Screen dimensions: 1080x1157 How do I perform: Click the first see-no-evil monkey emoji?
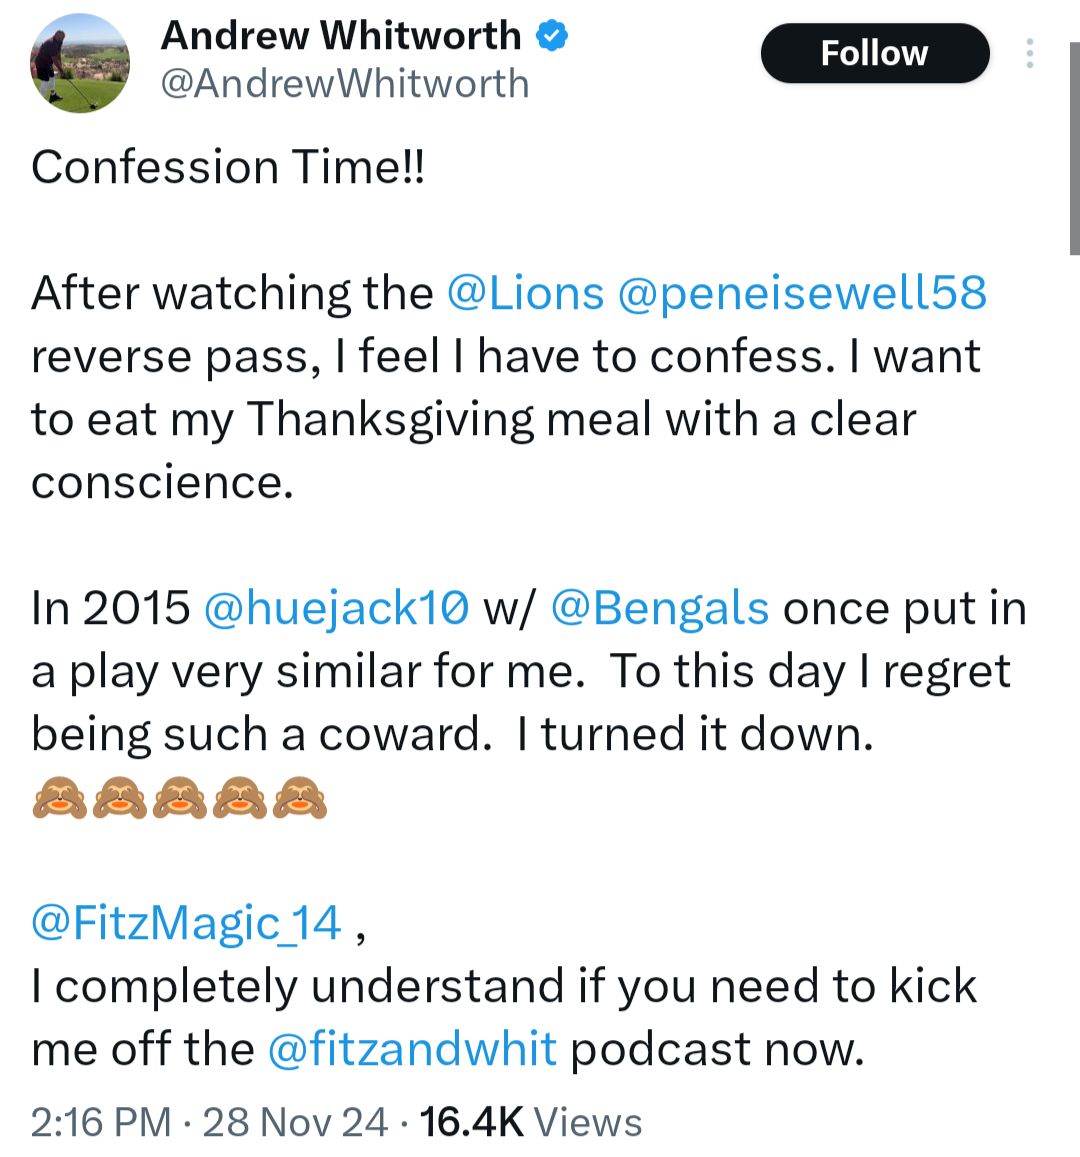pyautogui.click(x=59, y=798)
